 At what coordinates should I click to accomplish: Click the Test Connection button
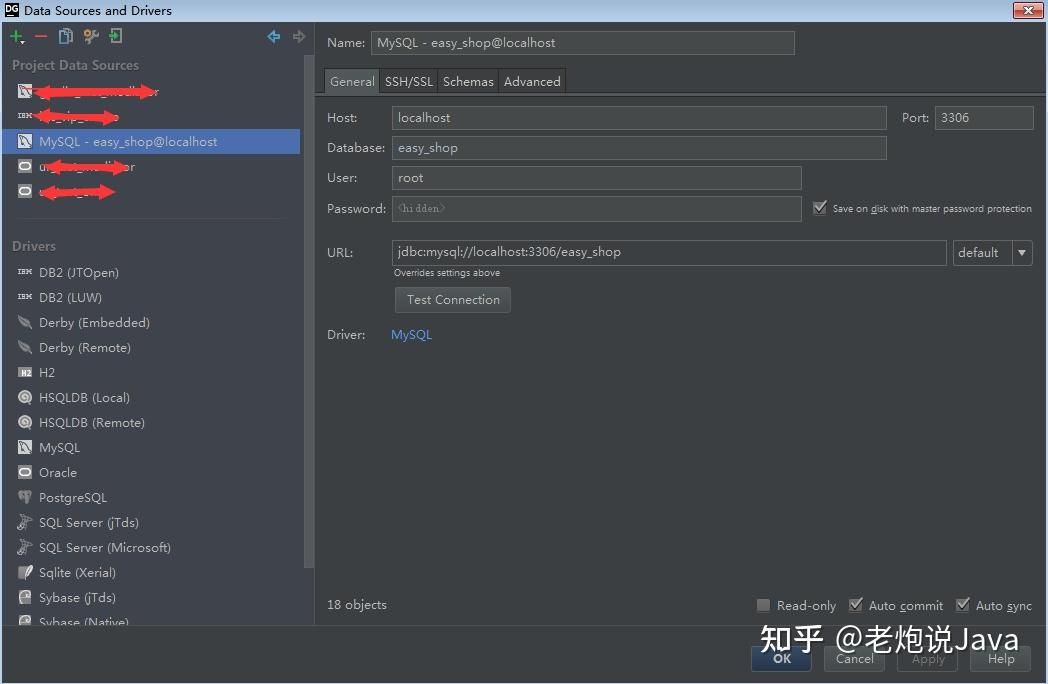coord(452,300)
